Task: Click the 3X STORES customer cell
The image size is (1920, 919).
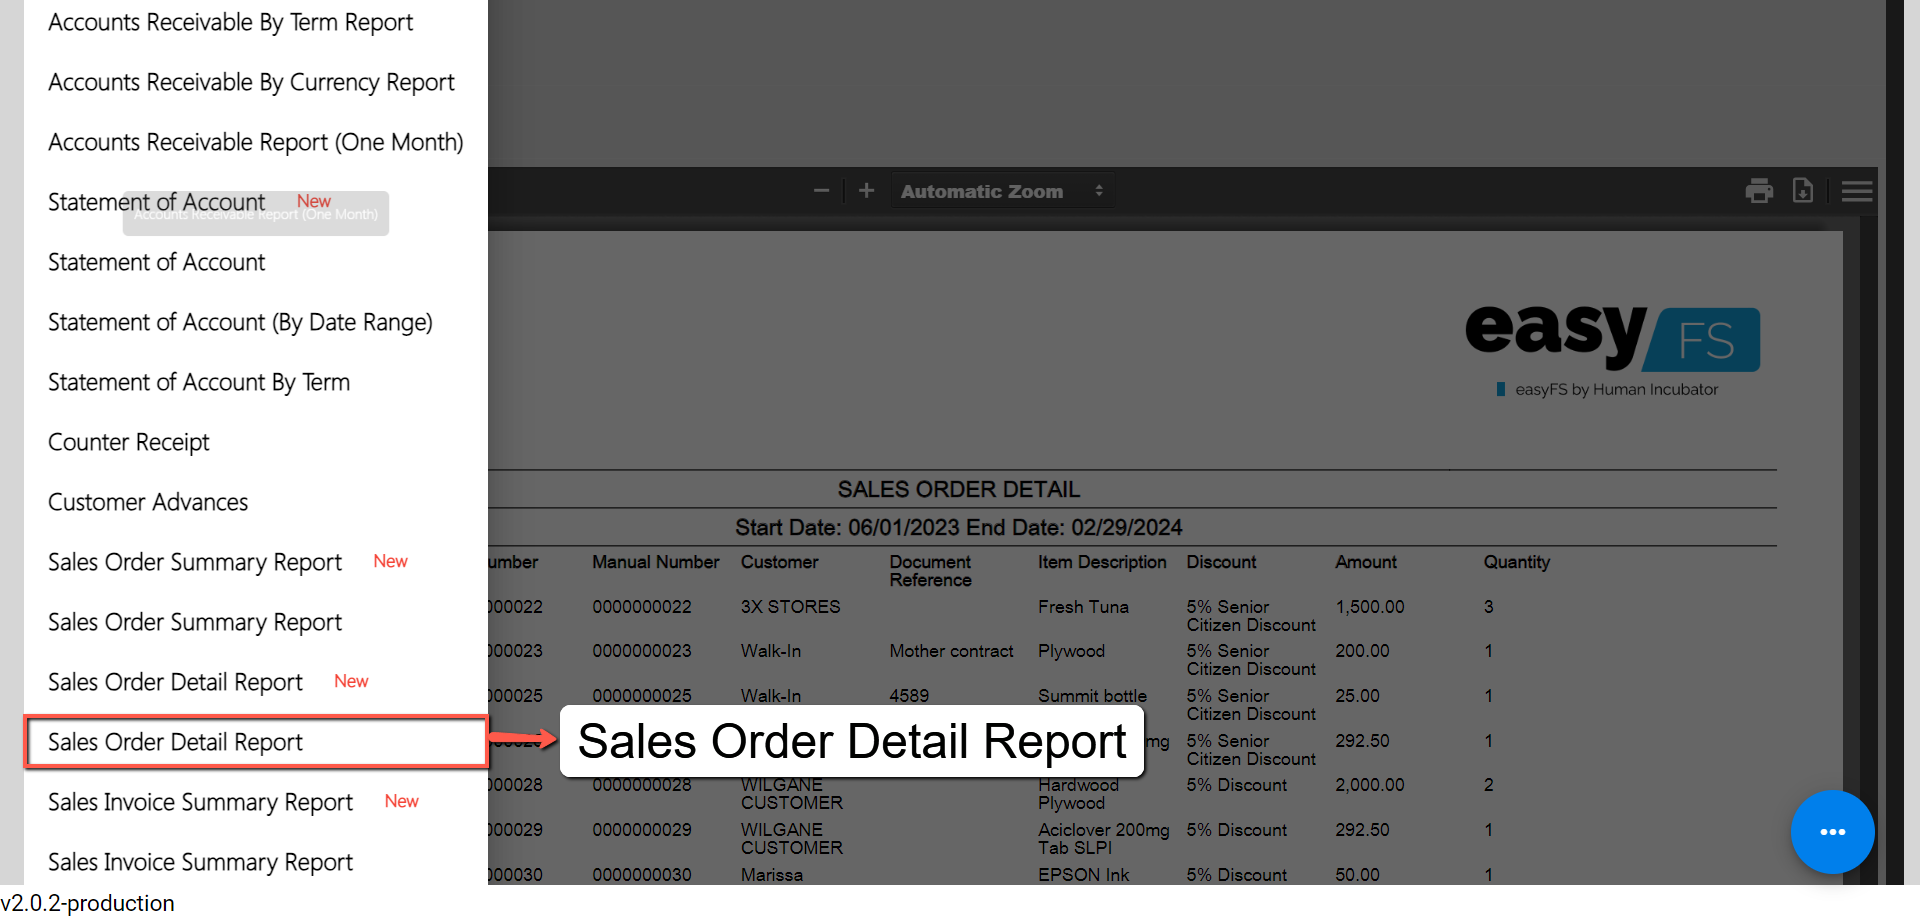Action: (790, 607)
